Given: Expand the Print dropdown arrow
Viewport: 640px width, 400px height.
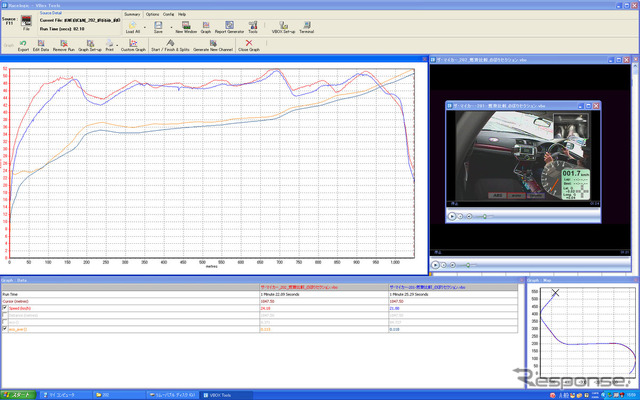Looking at the screenshot, I should (x=117, y=45).
